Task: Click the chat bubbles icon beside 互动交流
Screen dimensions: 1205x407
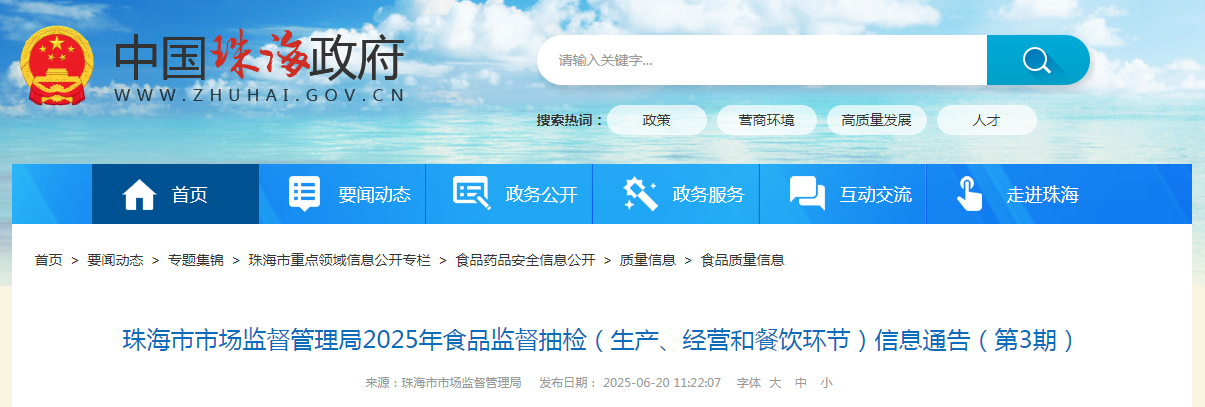Action: (x=806, y=194)
